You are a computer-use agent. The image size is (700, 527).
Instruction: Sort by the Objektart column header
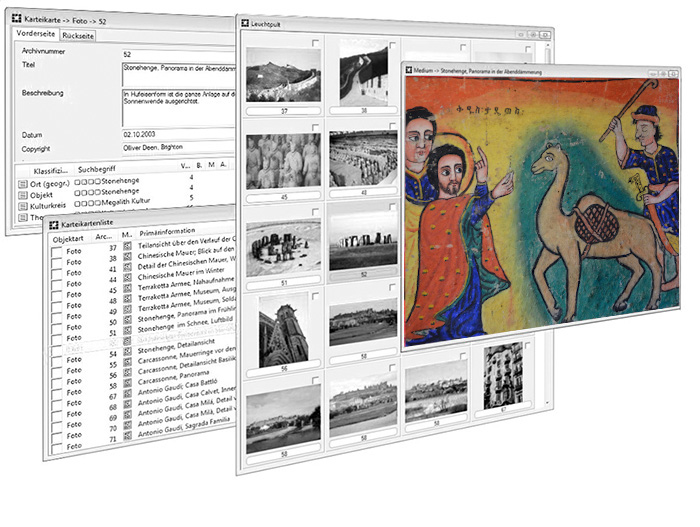point(68,239)
